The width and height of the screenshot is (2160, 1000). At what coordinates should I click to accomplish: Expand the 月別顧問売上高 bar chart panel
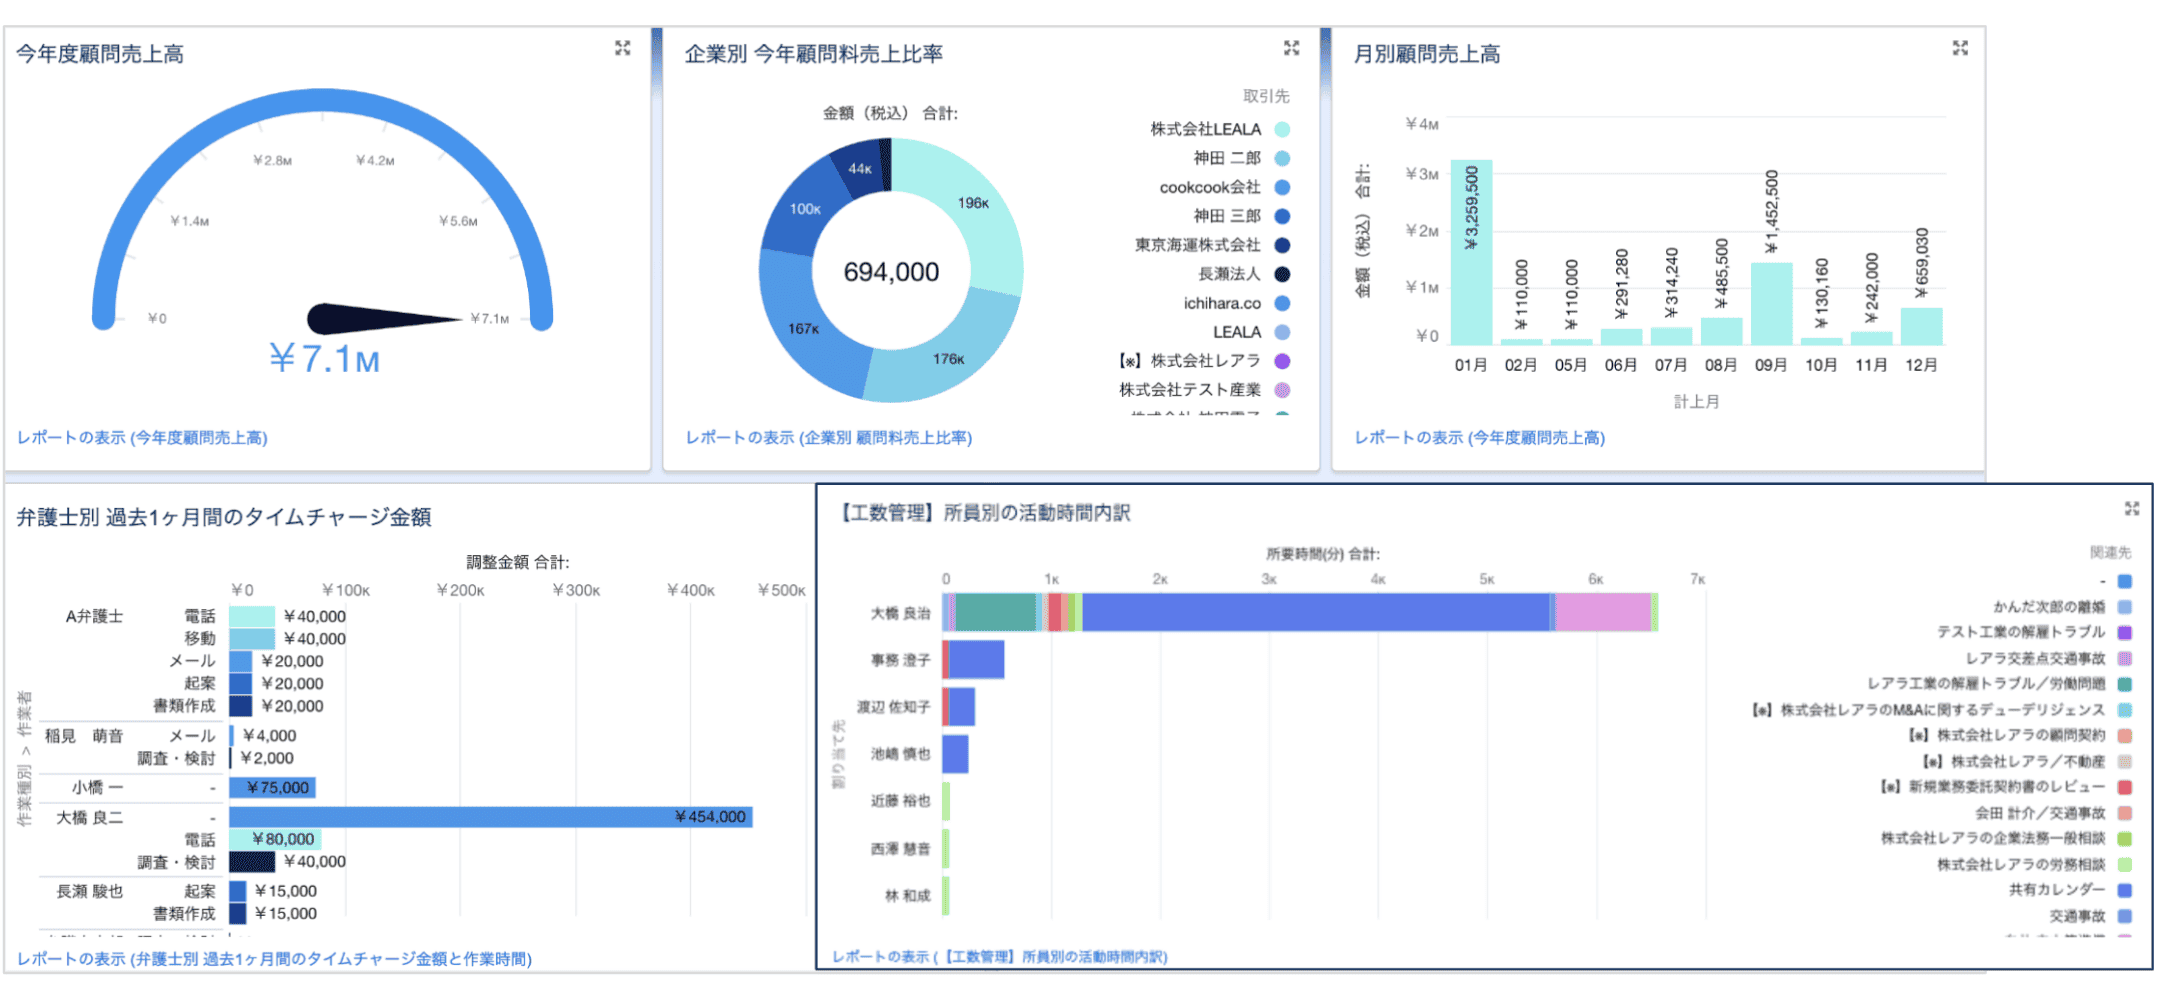(1959, 48)
